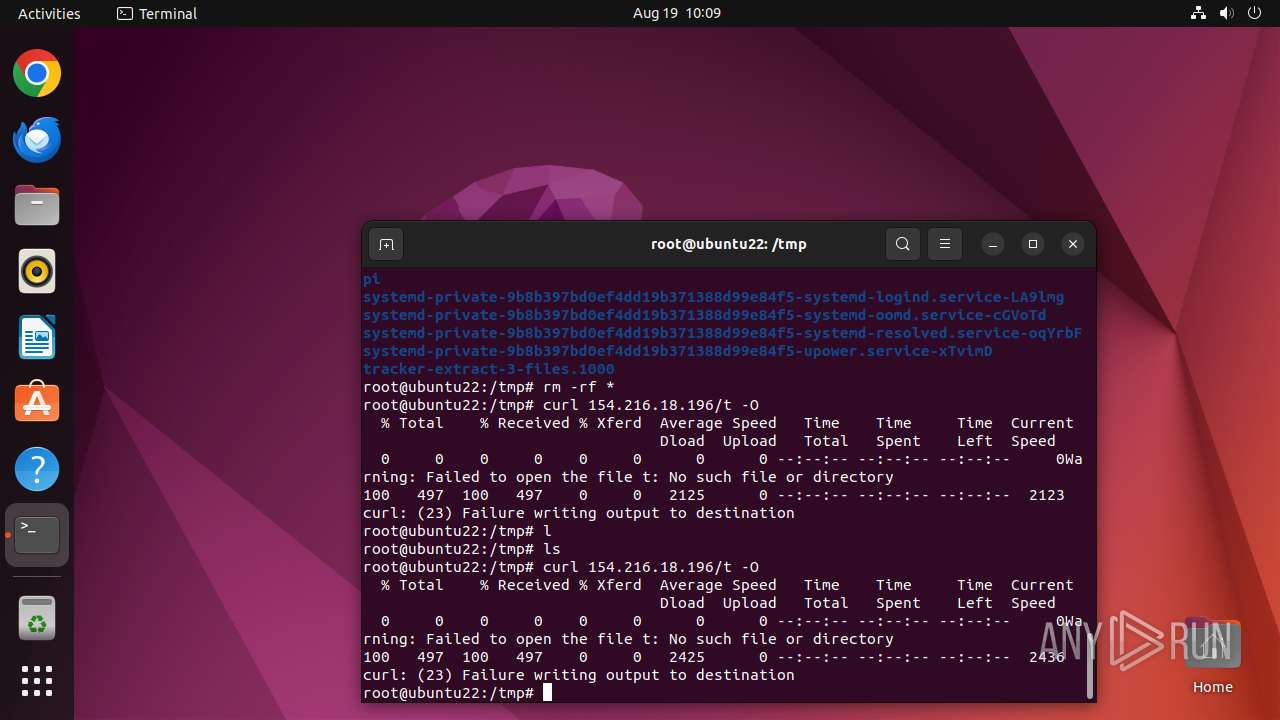The height and width of the screenshot is (720, 1280).
Task: Close the terminal window
Action: 1073,244
